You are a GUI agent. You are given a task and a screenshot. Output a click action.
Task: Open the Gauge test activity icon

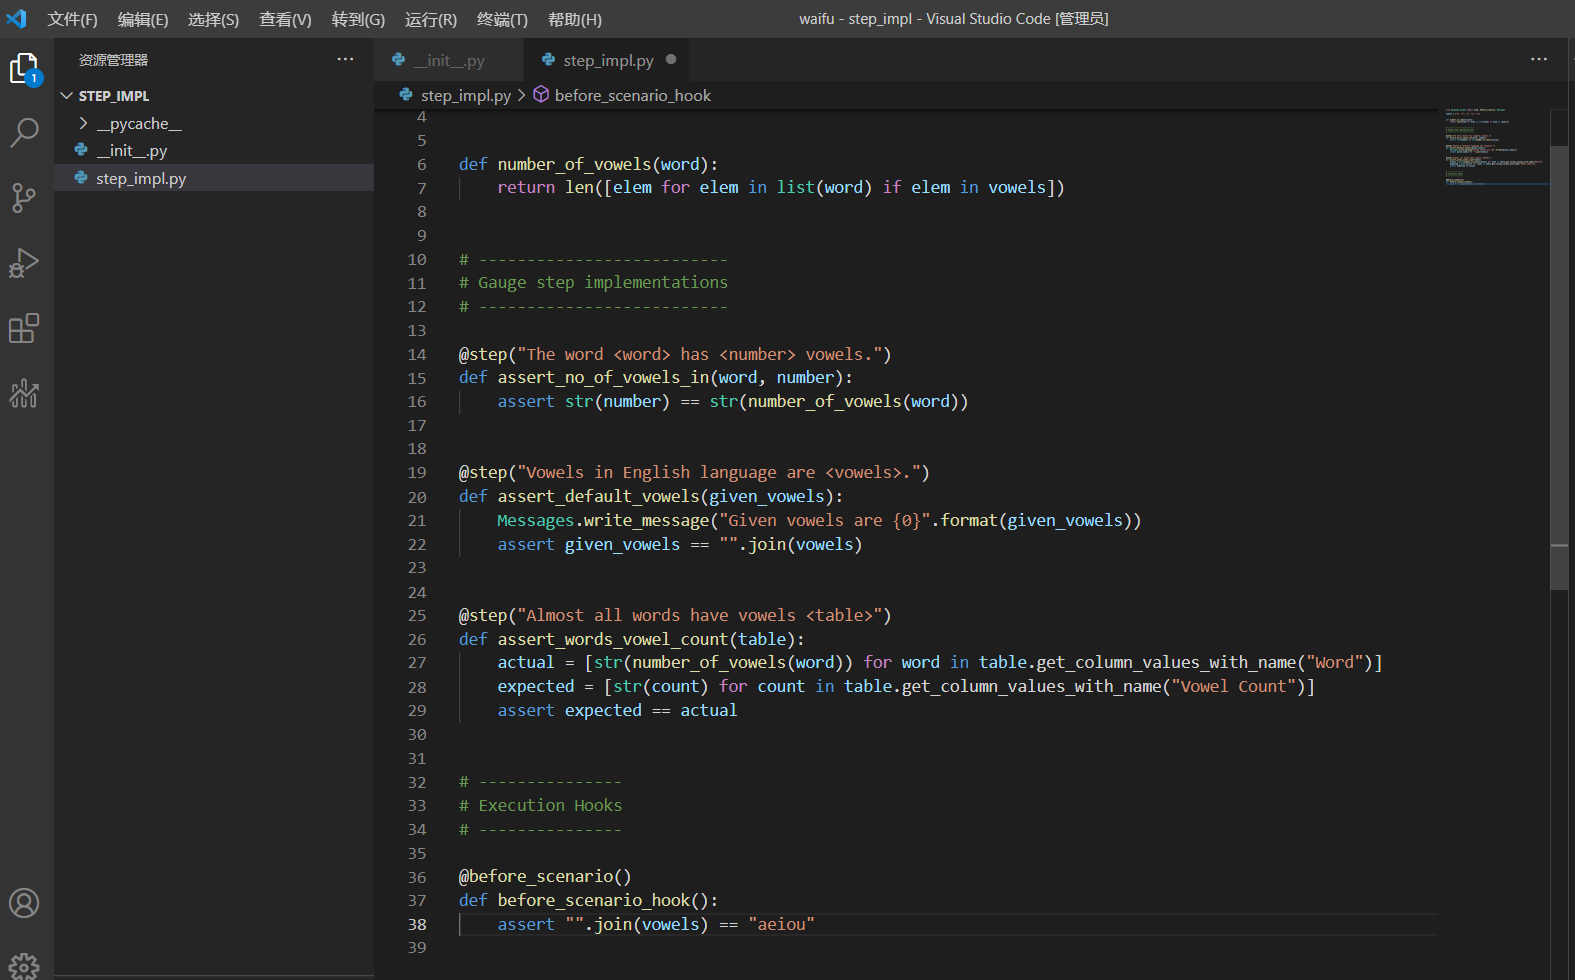(24, 394)
